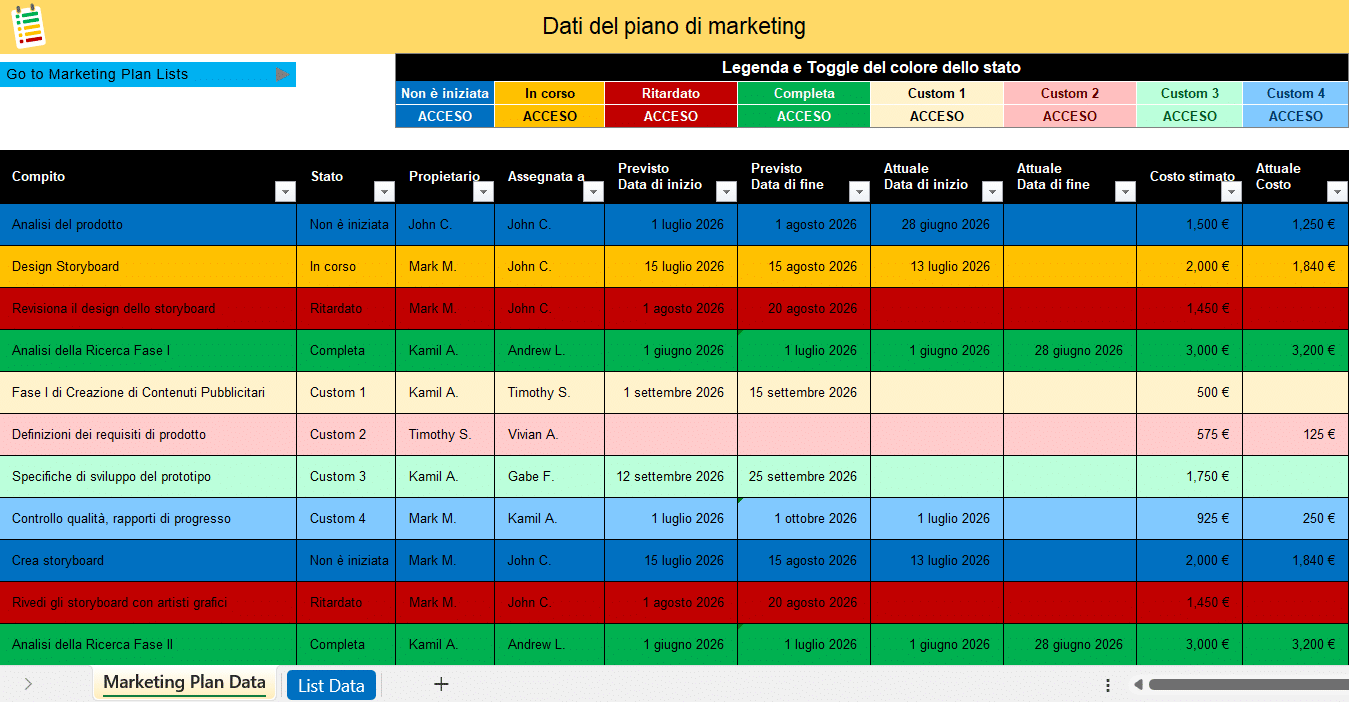Viewport: 1349px width, 702px height.
Task: Open the Stato column filter dropdown
Action: (x=384, y=192)
